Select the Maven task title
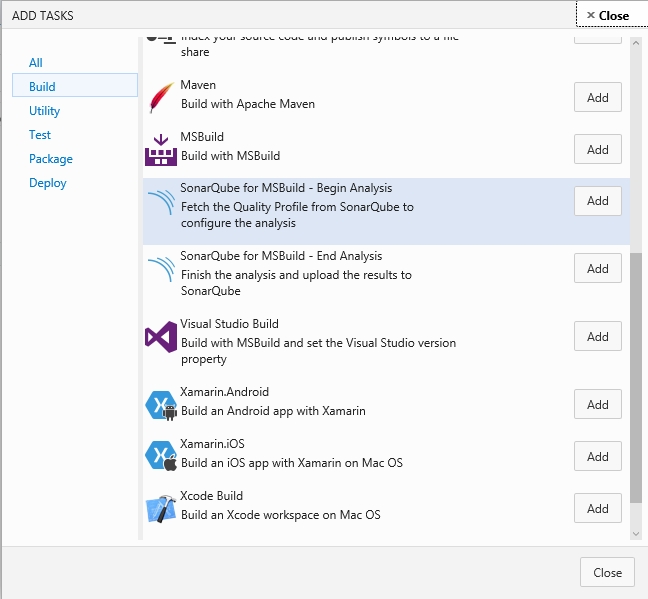 click(198, 85)
